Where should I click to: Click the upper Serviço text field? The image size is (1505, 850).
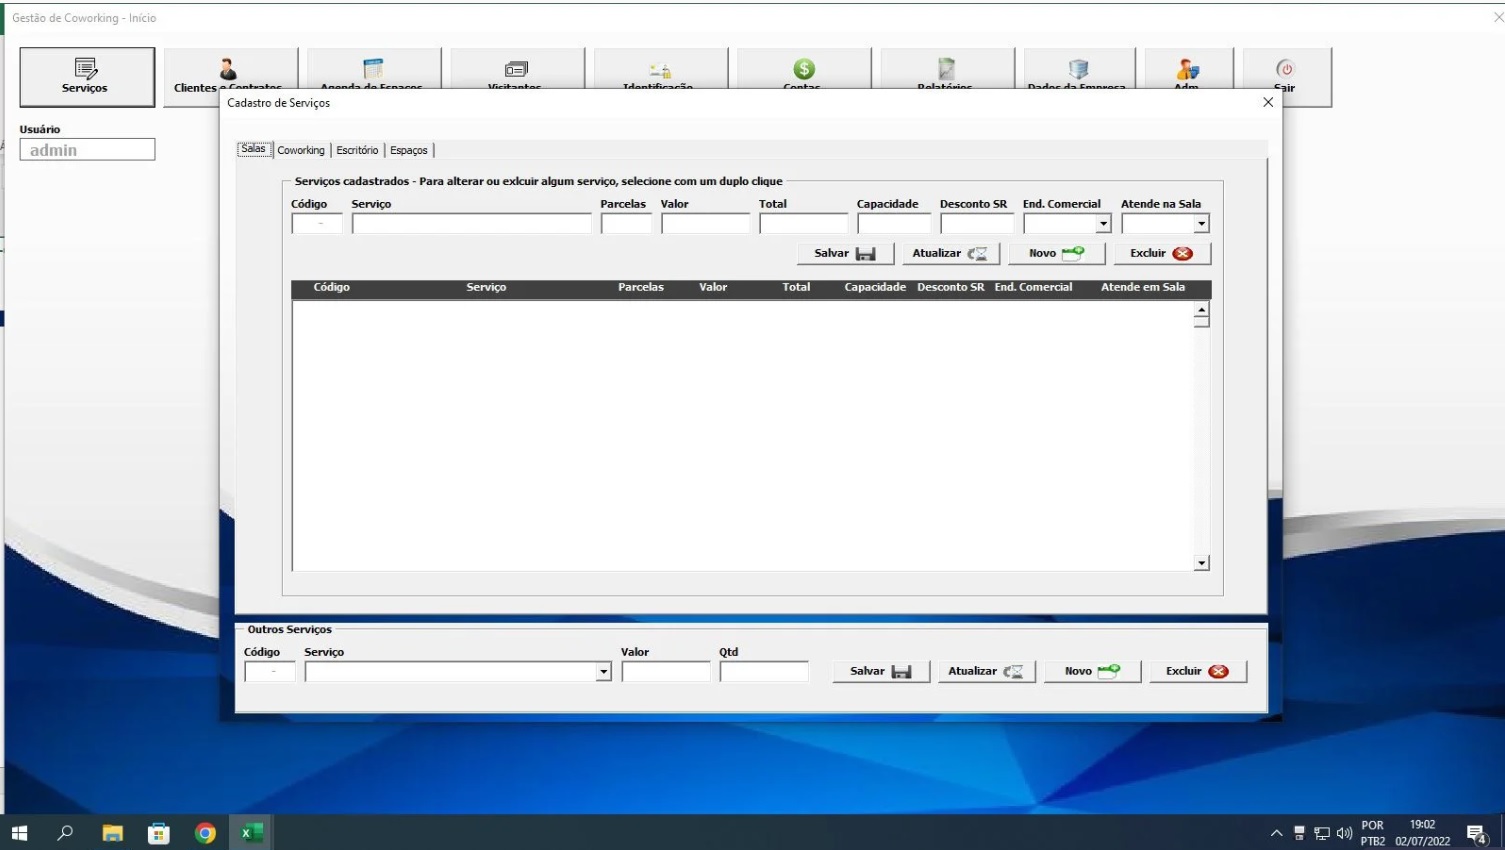click(471, 224)
